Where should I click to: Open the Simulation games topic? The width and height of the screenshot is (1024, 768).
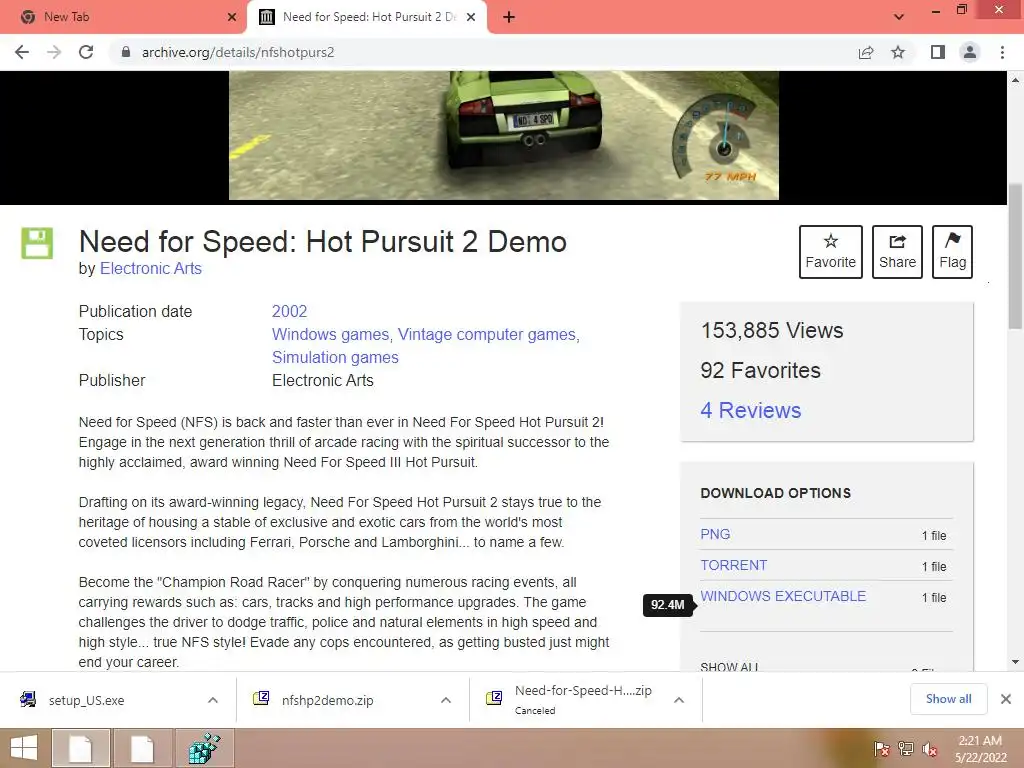(335, 357)
